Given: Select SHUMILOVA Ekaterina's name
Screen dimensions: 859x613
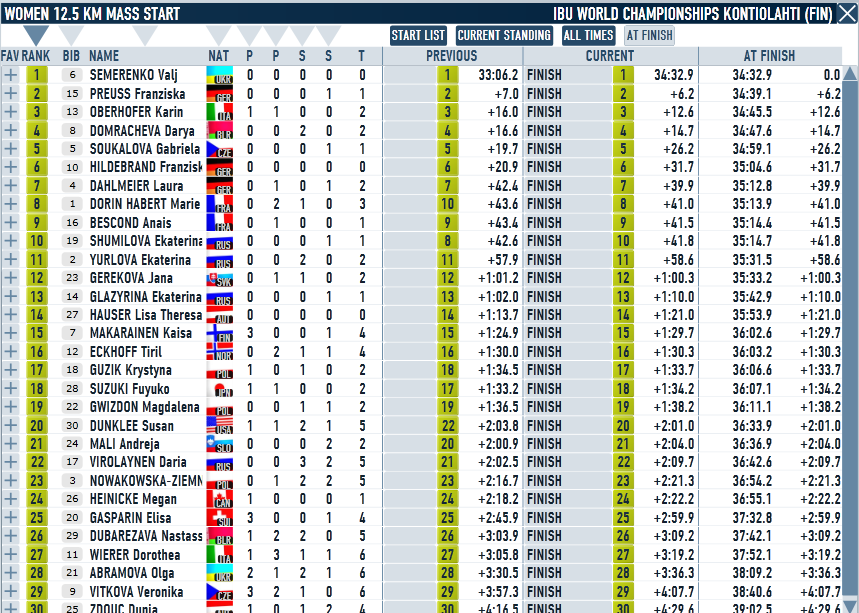Looking at the screenshot, I should click(146, 241).
